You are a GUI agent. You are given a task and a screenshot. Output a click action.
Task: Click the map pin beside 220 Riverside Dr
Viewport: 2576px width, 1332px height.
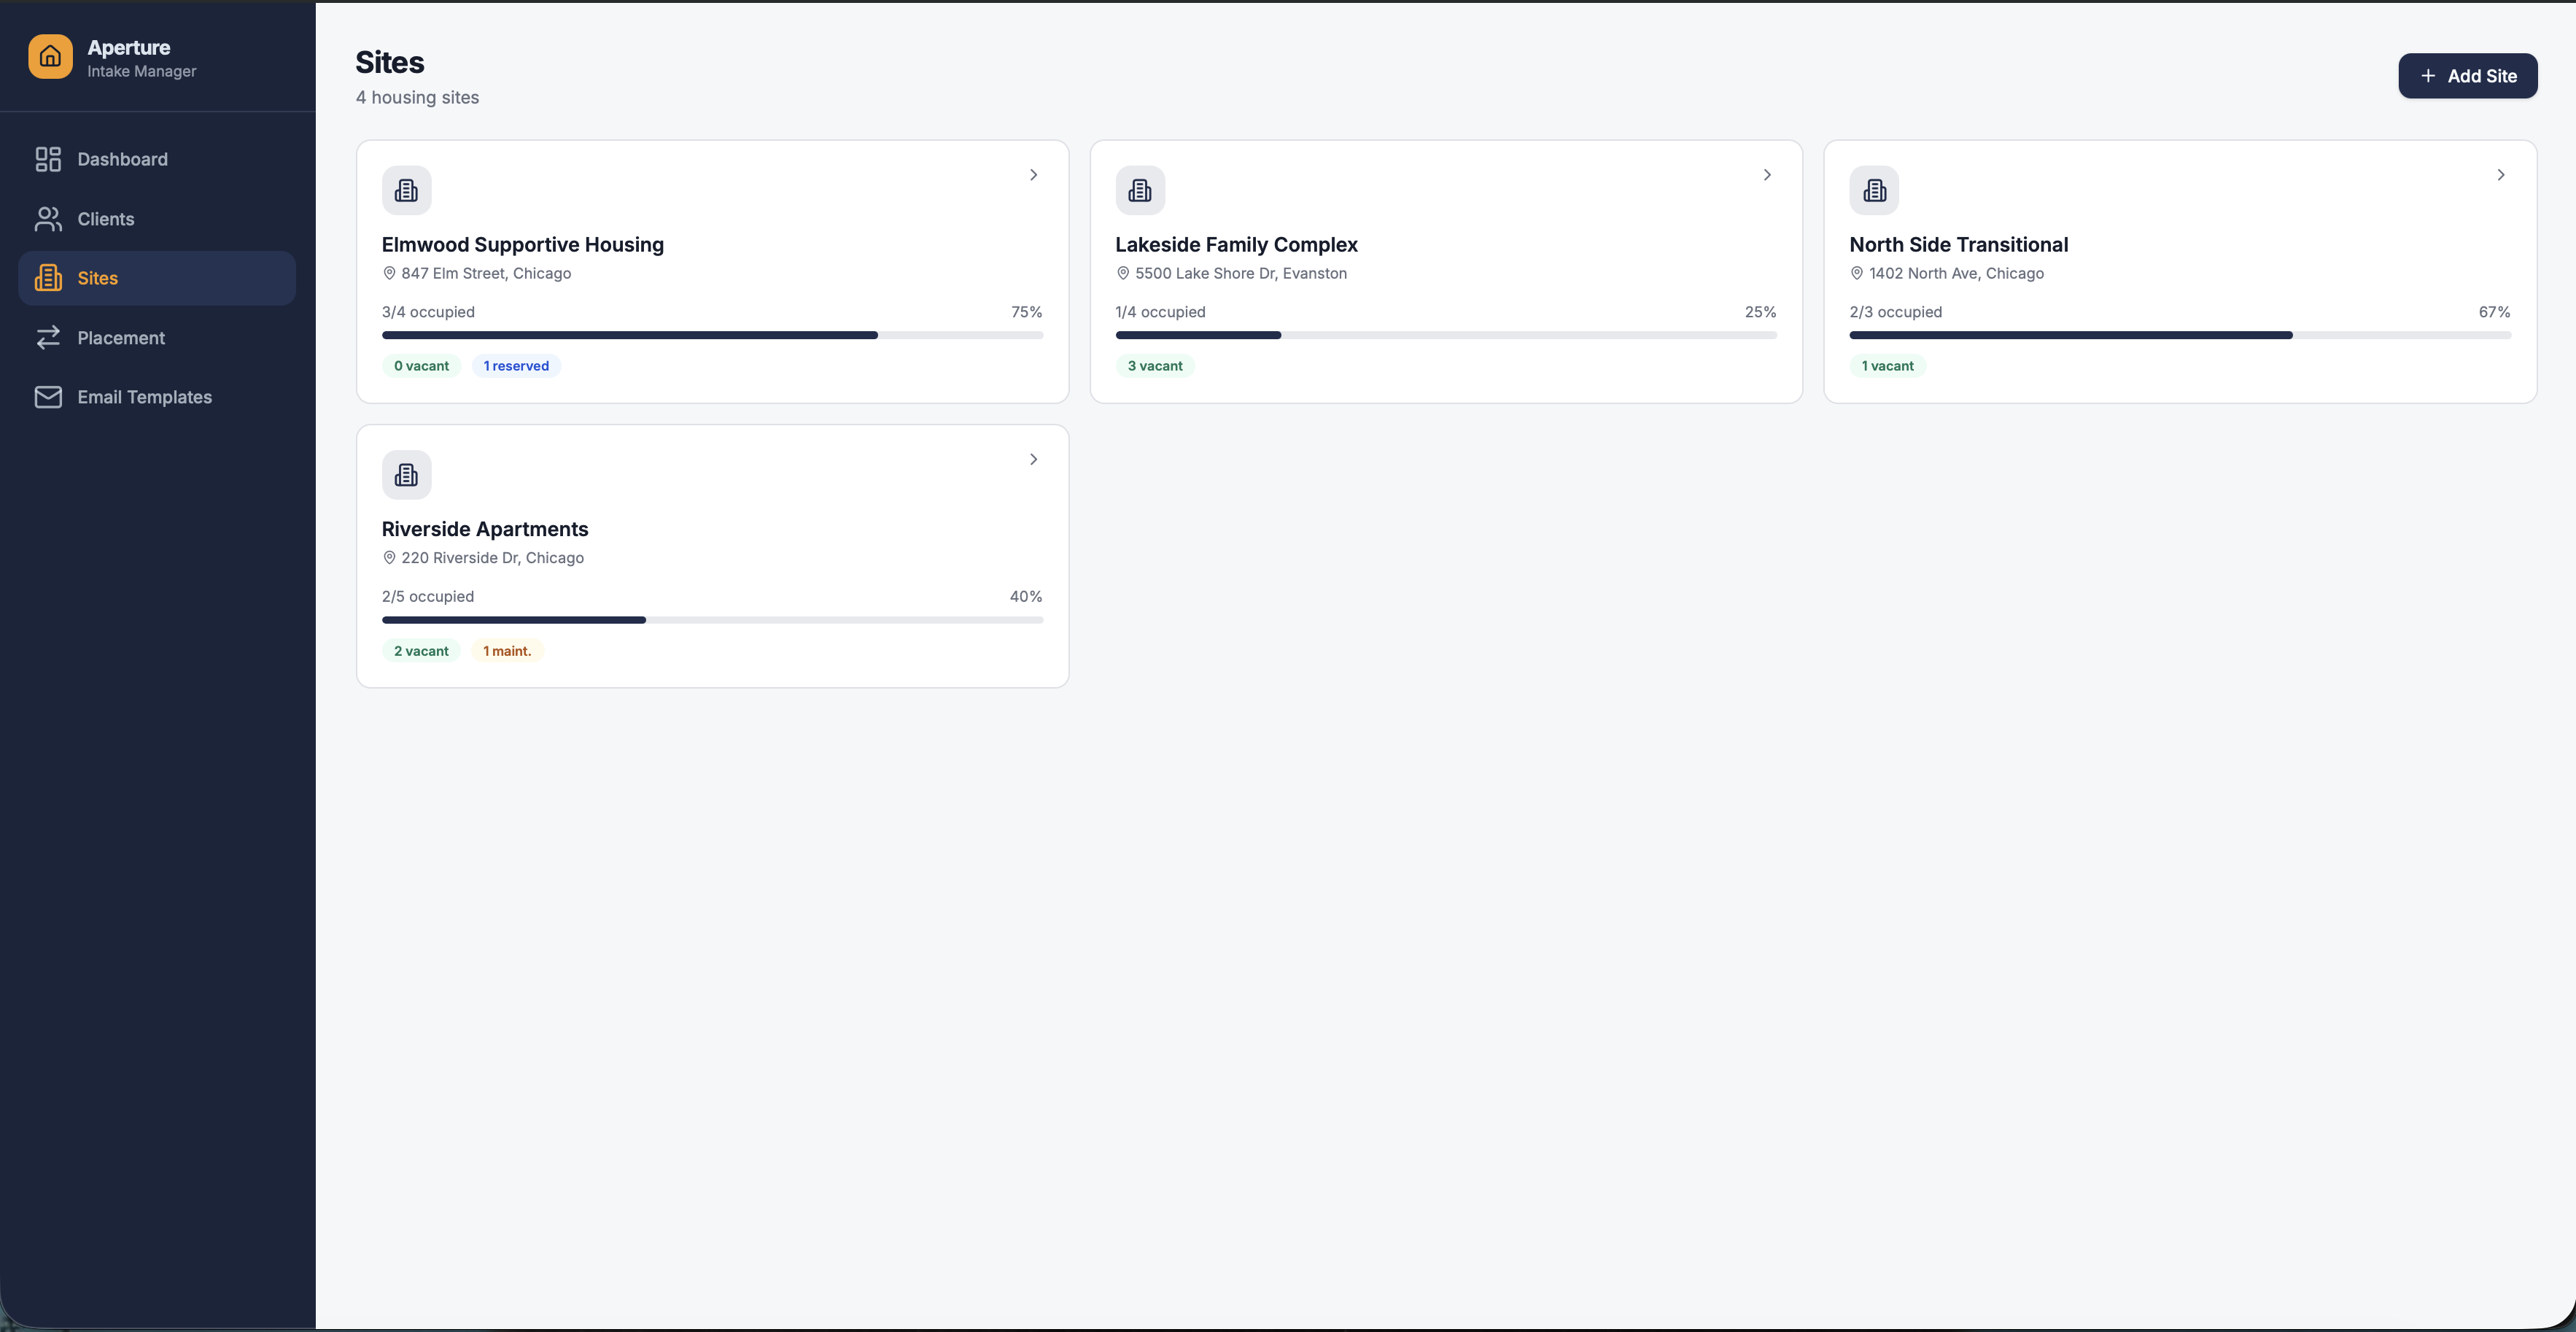389,558
